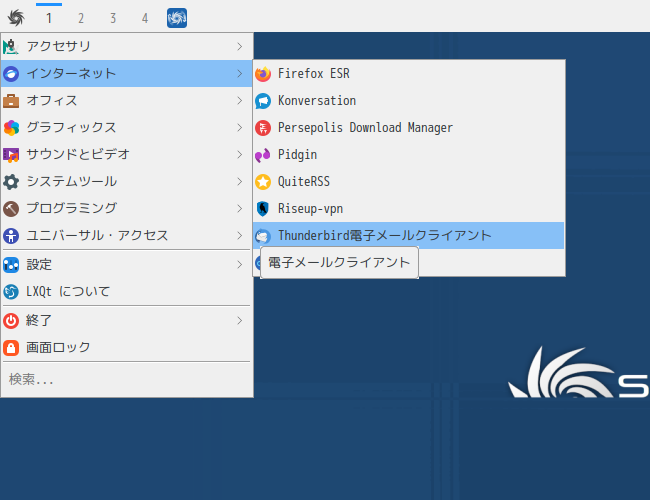Expand the アクセサリ submenu arrow
This screenshot has width=650, height=500.
240,46
